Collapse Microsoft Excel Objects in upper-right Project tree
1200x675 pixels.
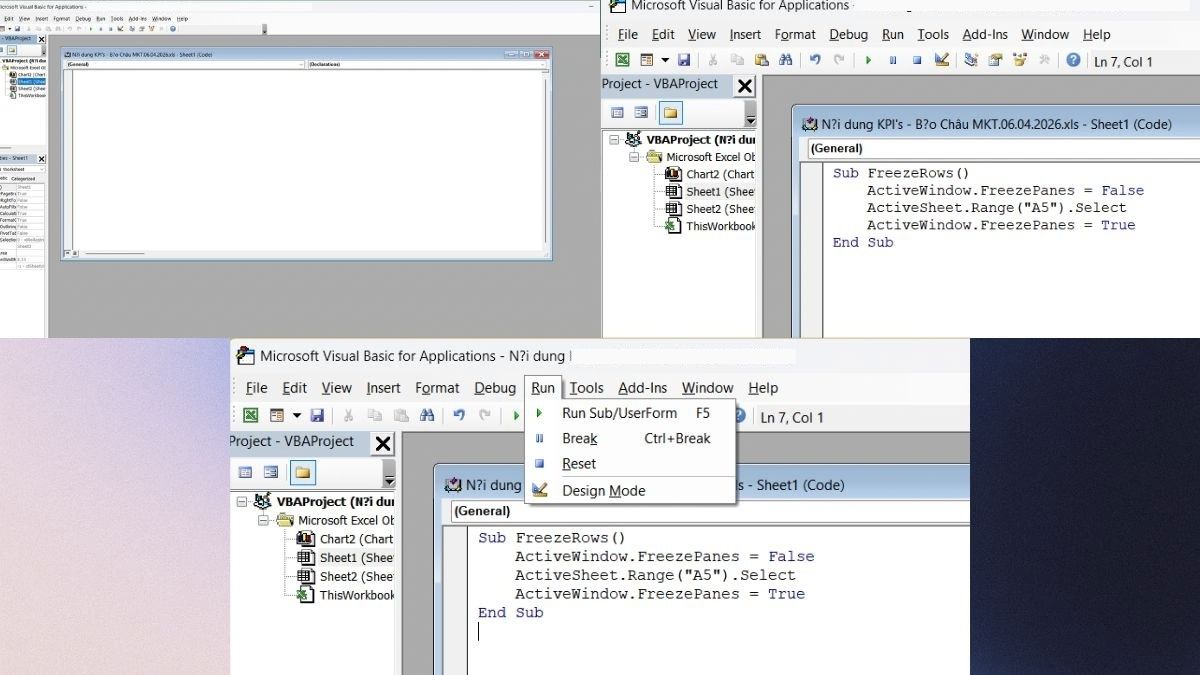(x=634, y=157)
